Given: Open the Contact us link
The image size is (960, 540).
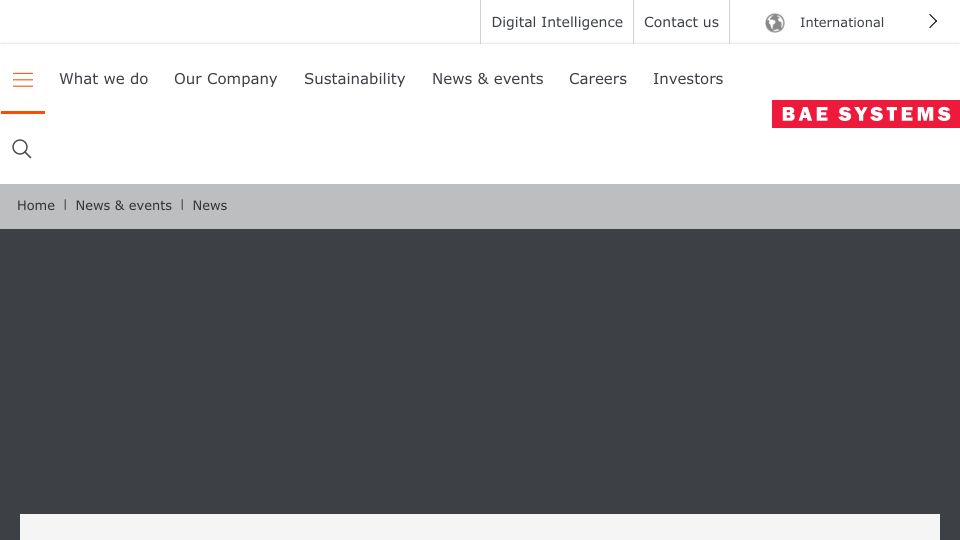Looking at the screenshot, I should pyautogui.click(x=681, y=22).
